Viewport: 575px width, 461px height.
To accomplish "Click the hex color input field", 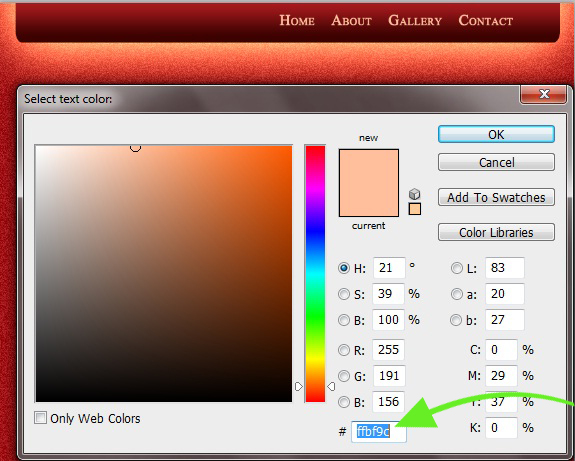I will pos(379,432).
